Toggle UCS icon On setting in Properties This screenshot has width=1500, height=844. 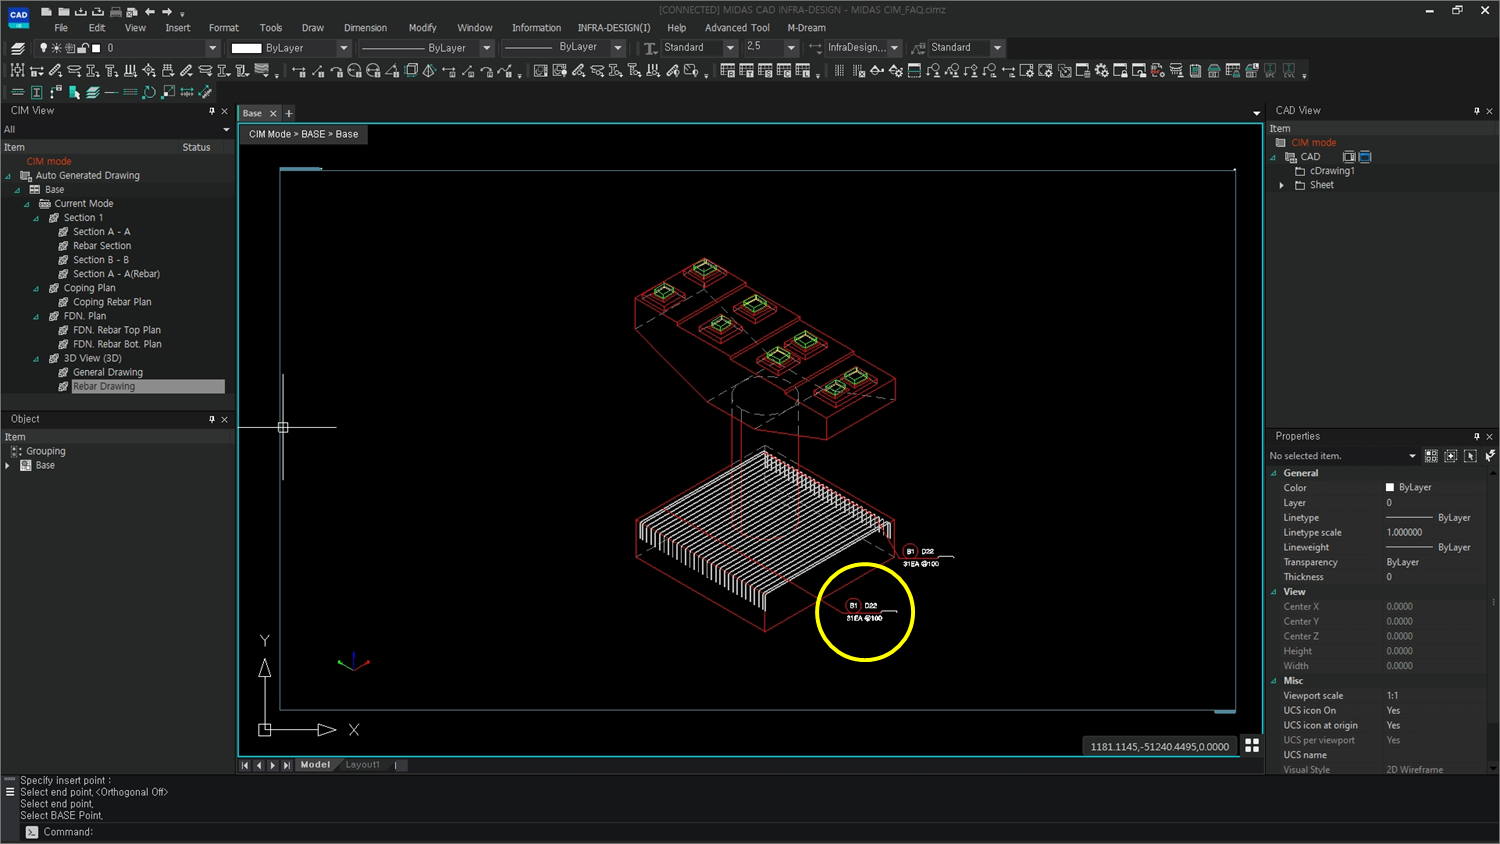pos(1395,710)
